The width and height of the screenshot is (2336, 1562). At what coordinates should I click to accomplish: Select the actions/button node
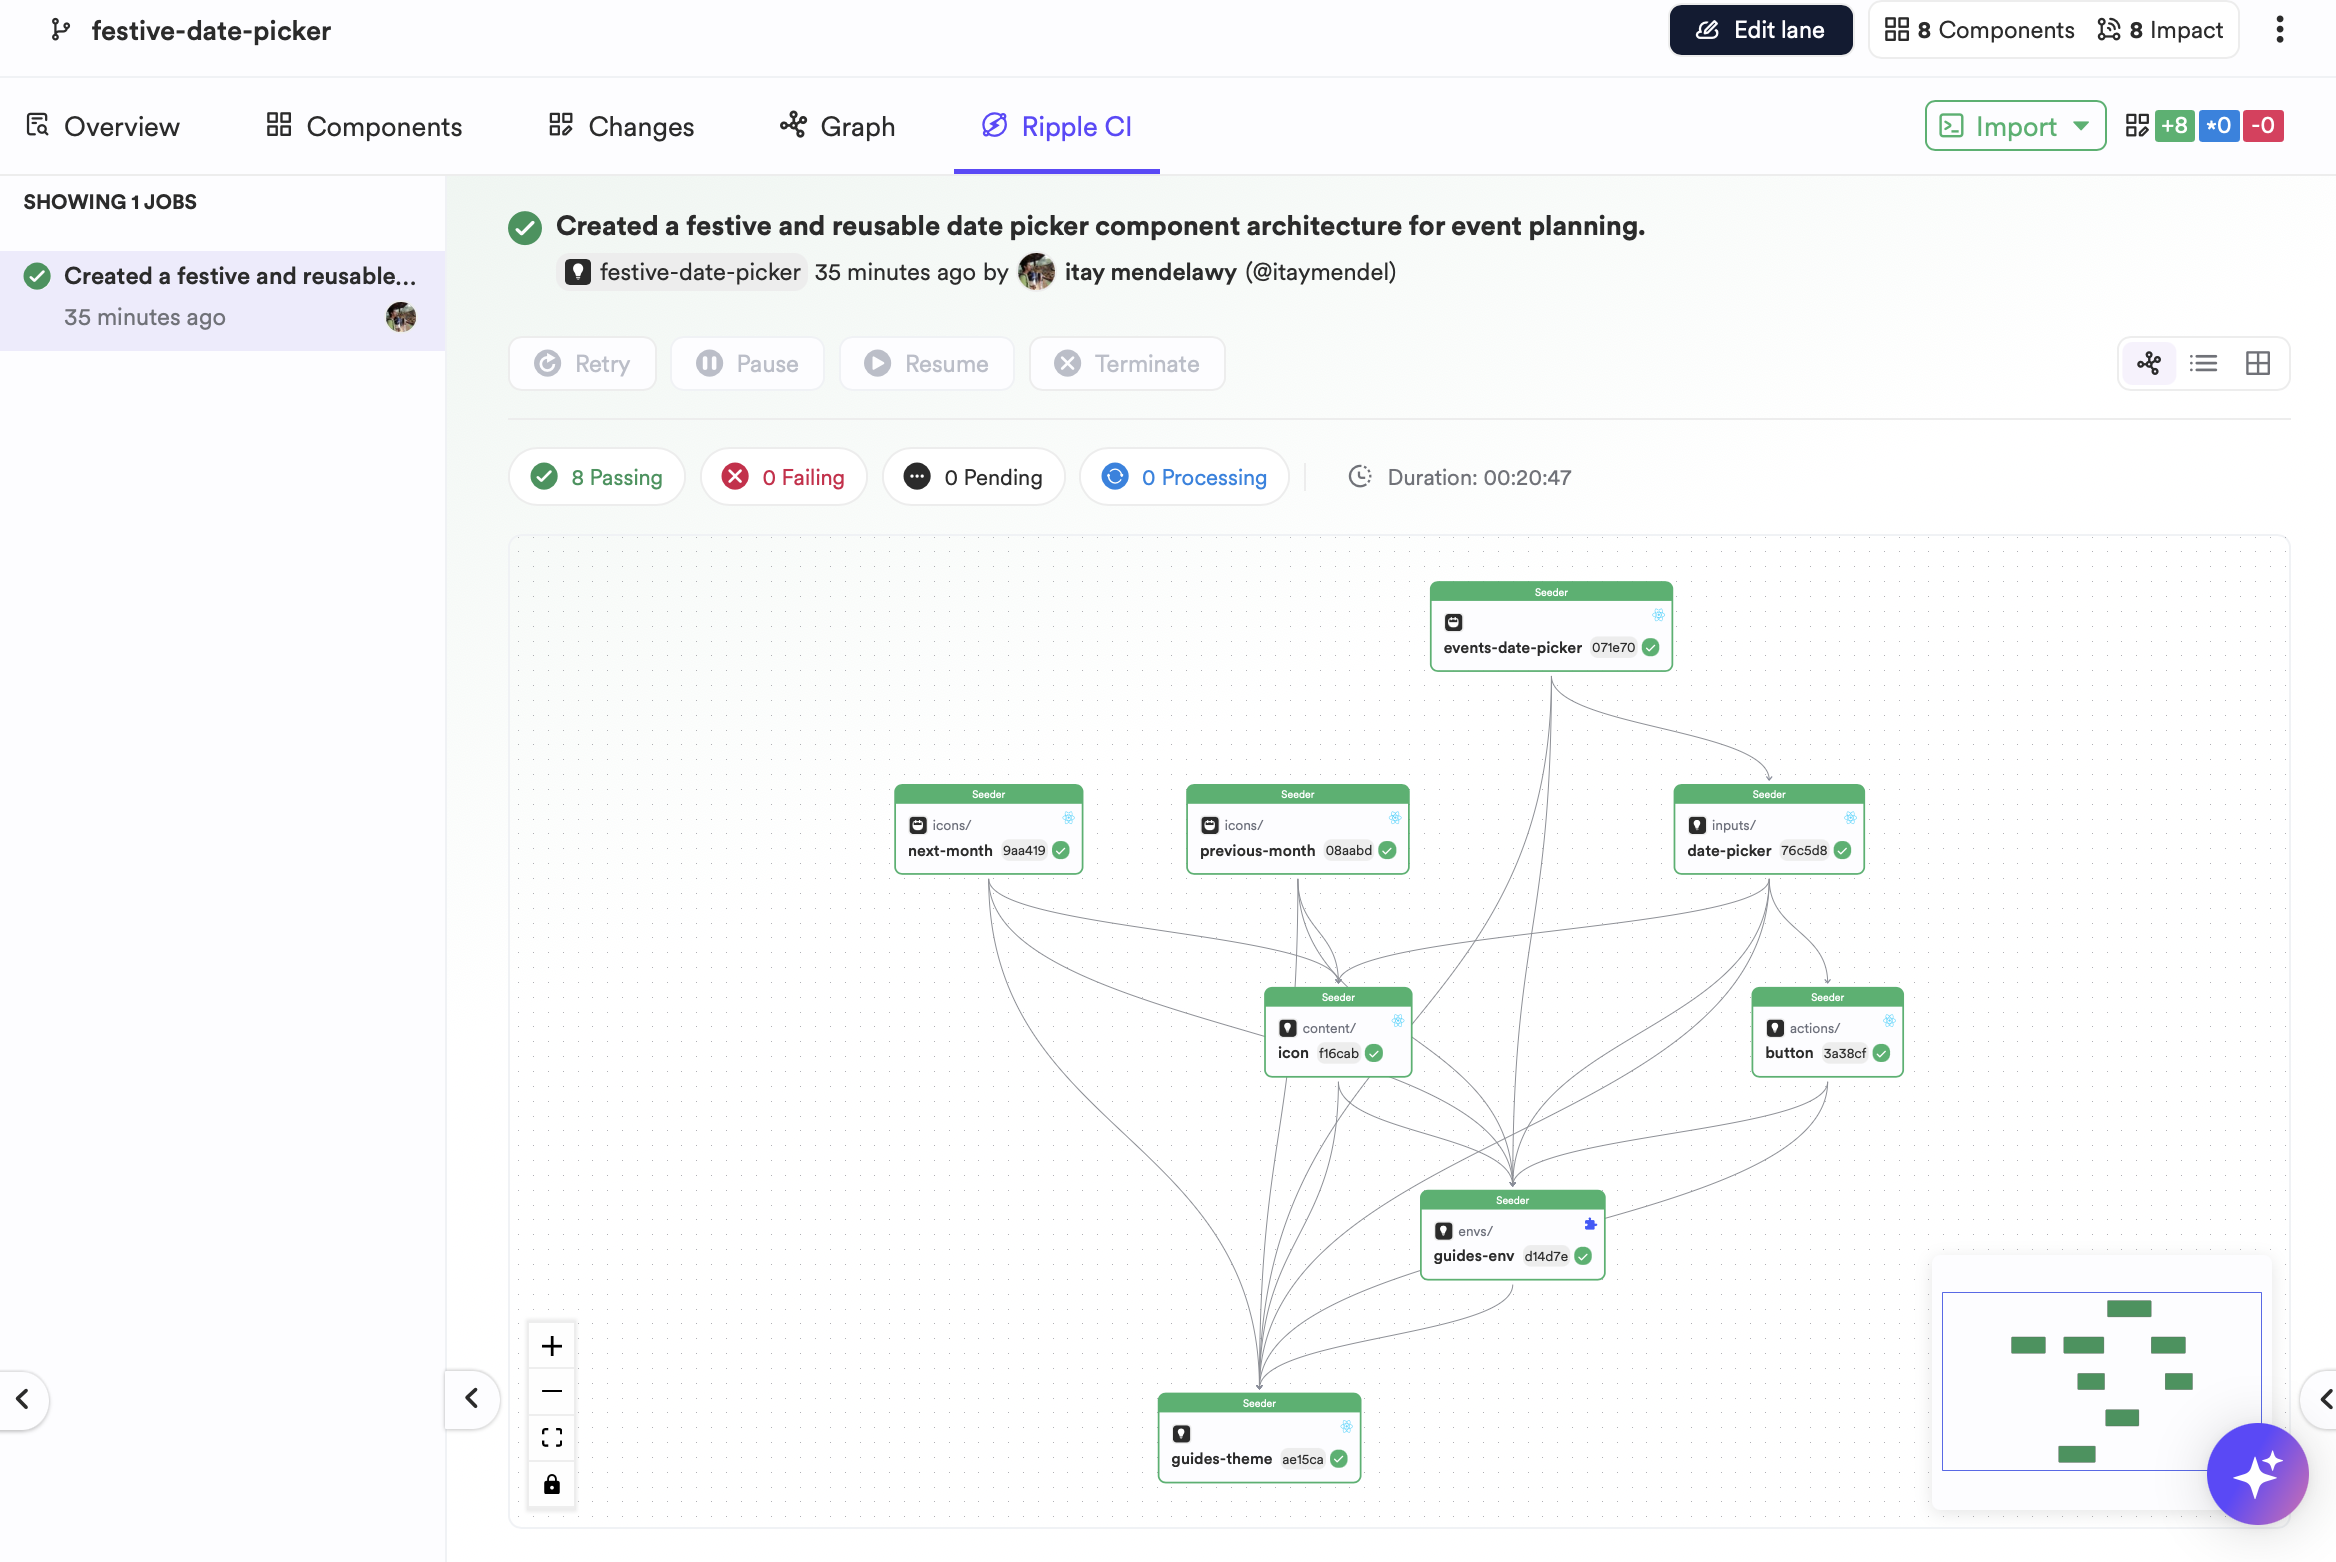coord(1827,1033)
